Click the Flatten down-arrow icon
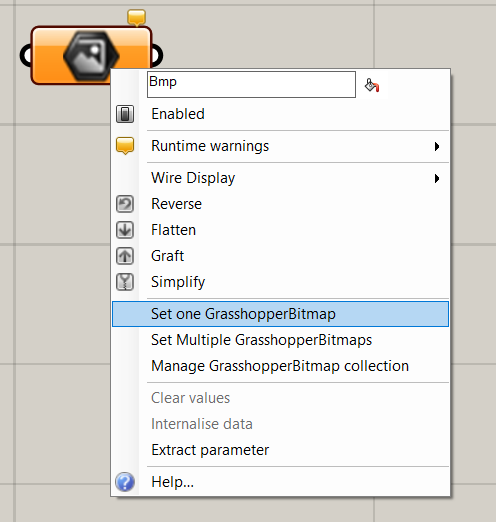 tap(125, 230)
